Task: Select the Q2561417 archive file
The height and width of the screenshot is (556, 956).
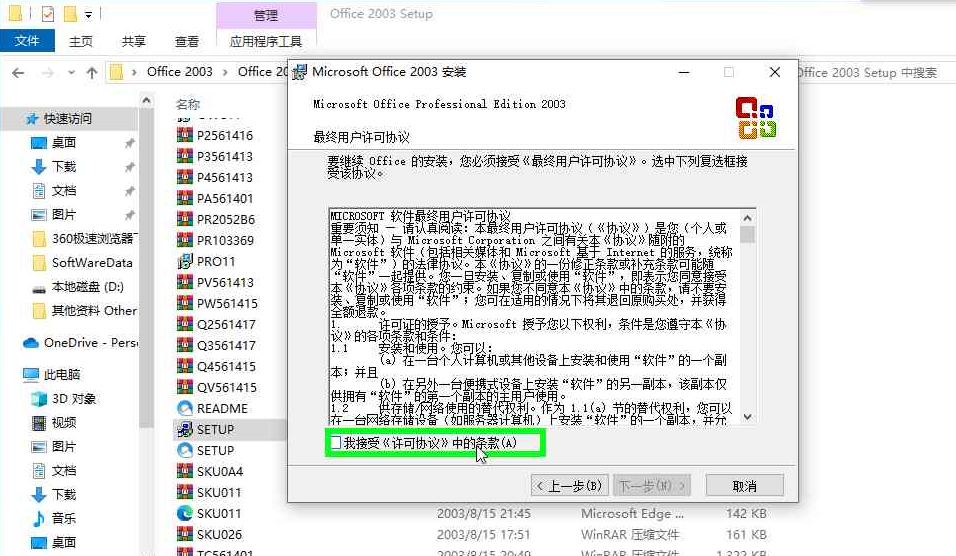Action: (226, 324)
